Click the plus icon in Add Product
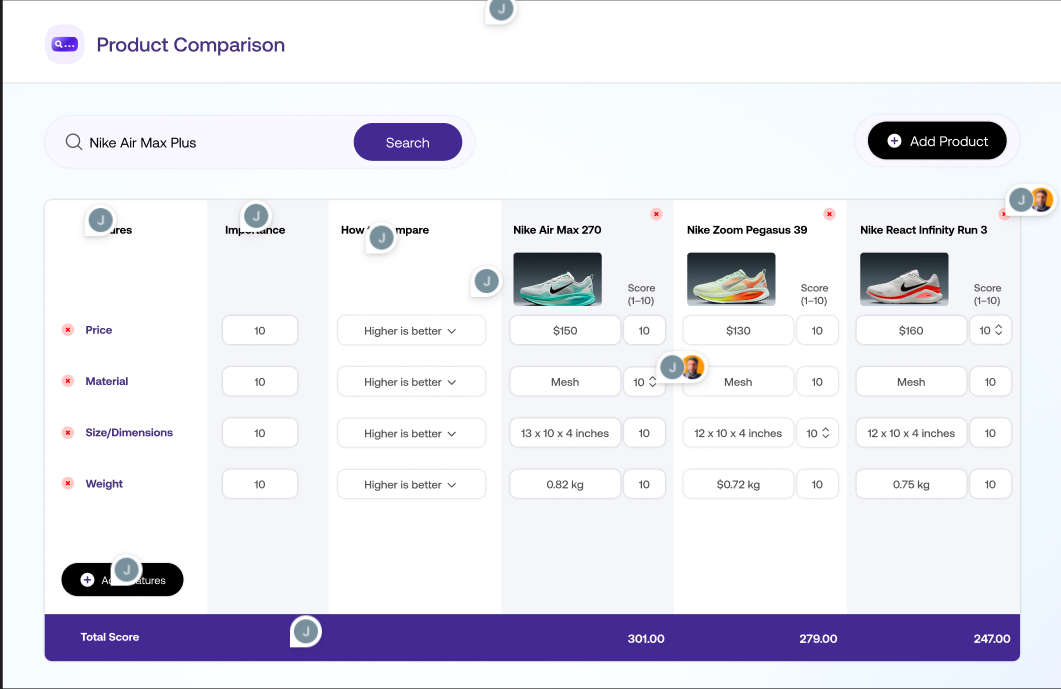The width and height of the screenshot is (1061, 689). 894,141
